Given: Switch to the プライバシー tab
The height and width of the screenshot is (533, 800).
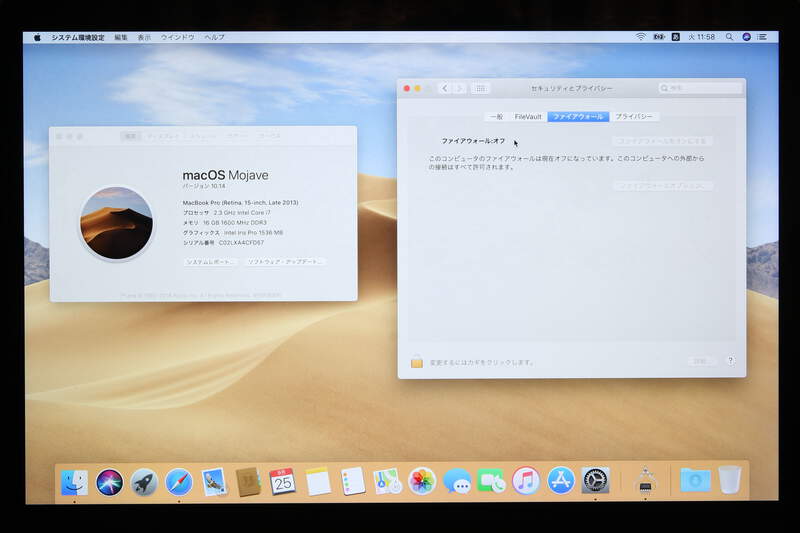Looking at the screenshot, I should (634, 117).
